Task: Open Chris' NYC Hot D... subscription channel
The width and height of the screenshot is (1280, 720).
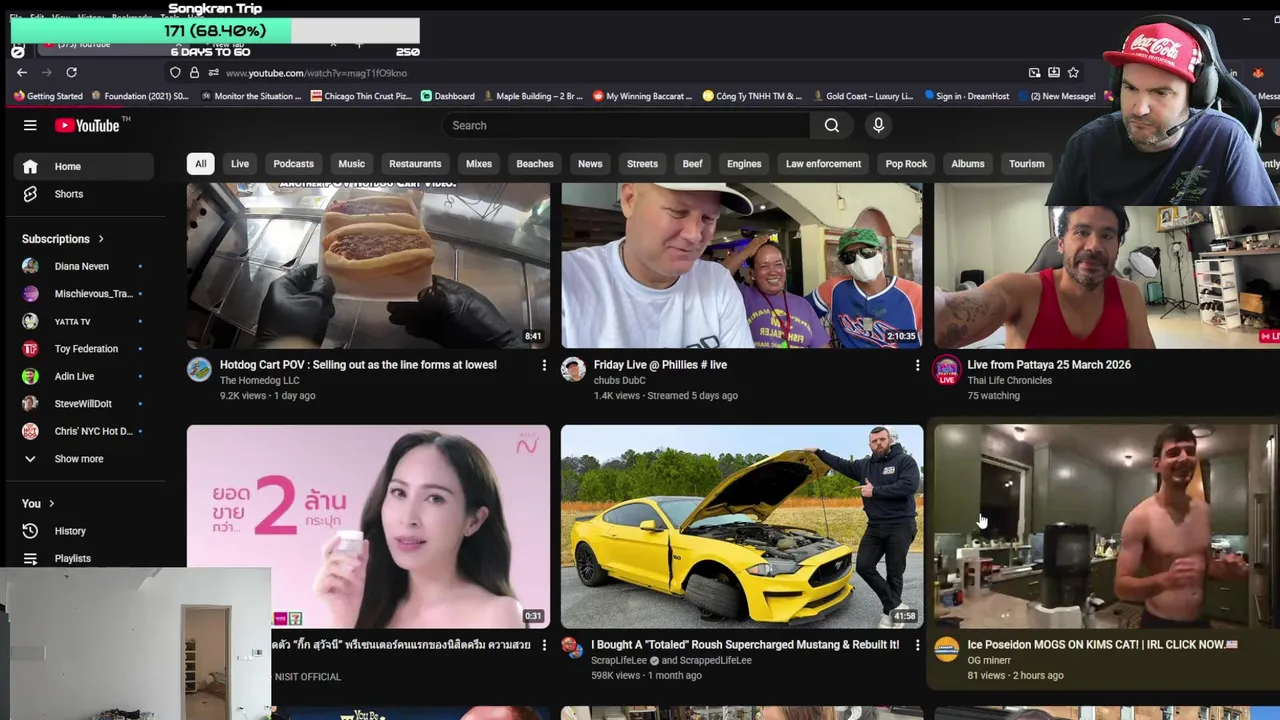Action: point(84,431)
